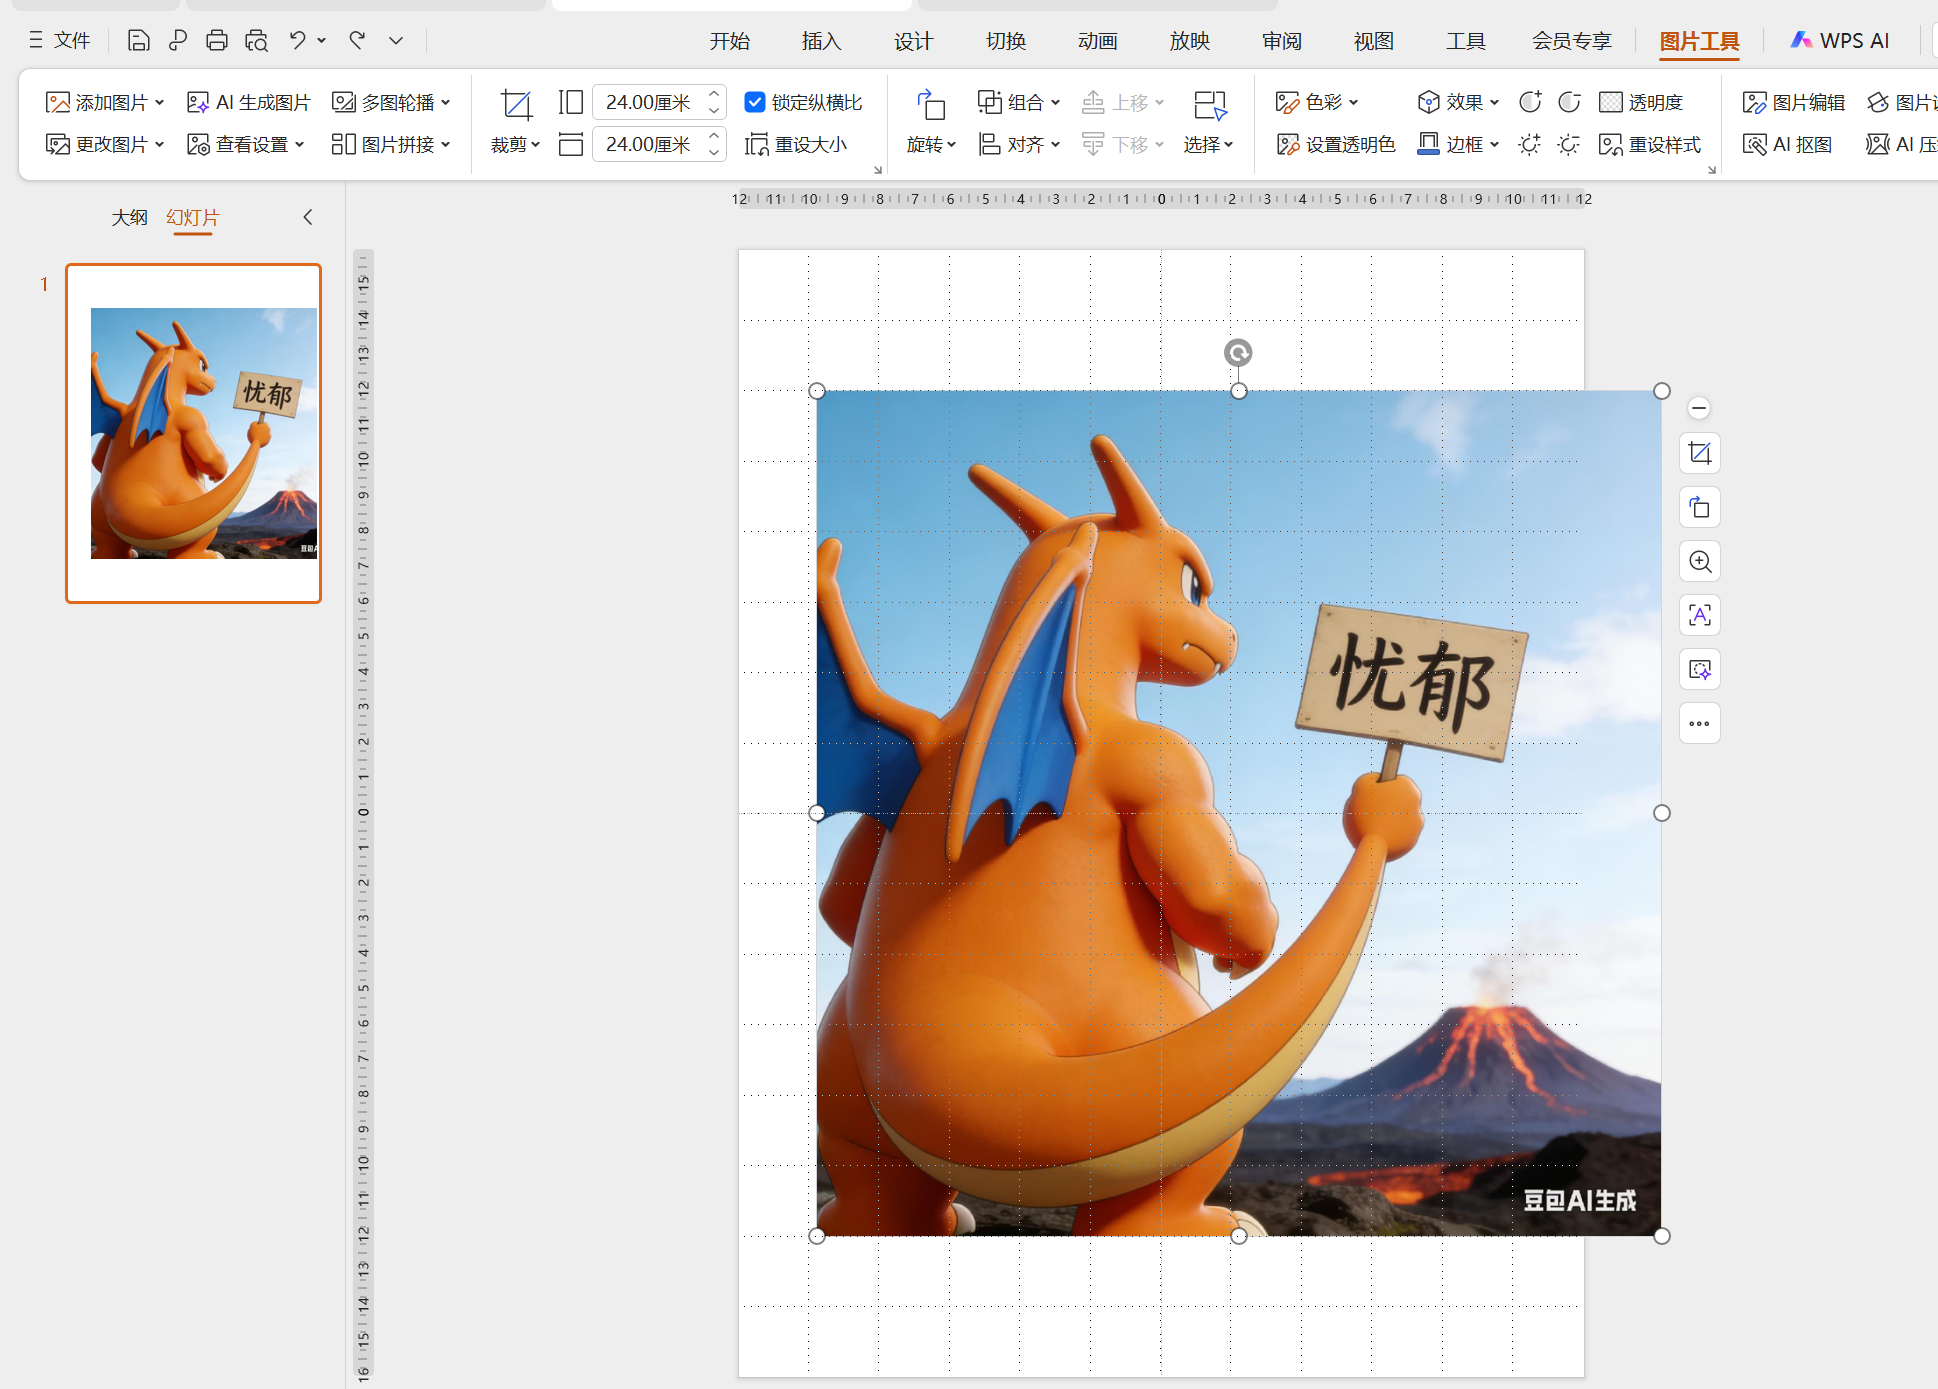Click the save icon in quick toolbar
Viewport: 1938px width, 1389px height.
coord(138,40)
